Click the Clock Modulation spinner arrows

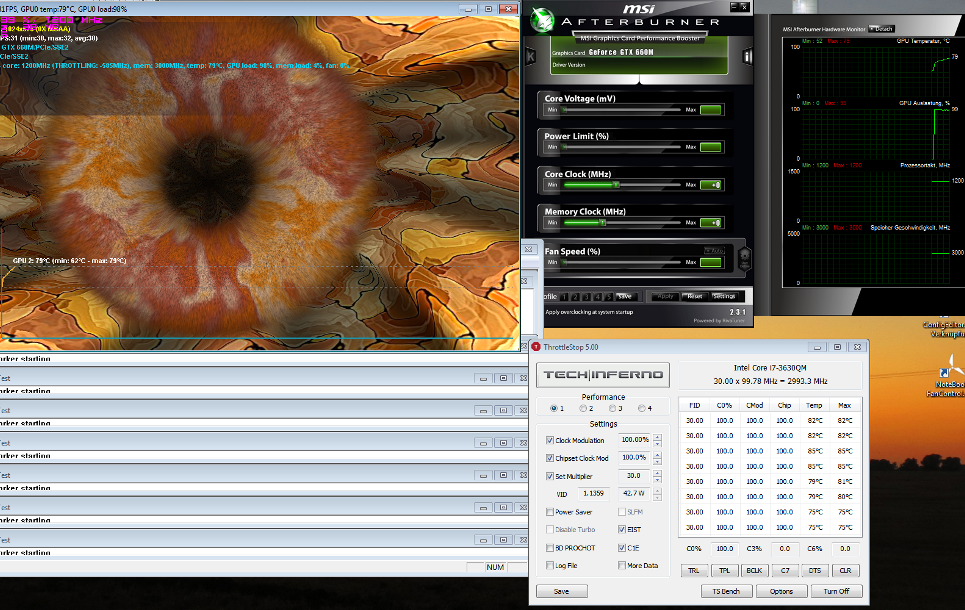coord(657,440)
